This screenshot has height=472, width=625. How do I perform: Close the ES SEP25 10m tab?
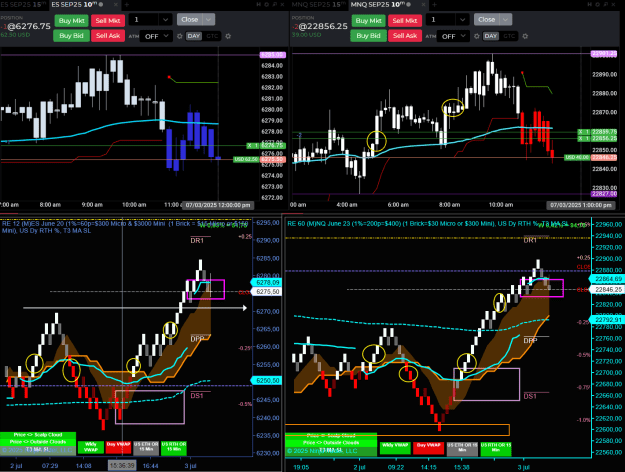click(116, 4)
